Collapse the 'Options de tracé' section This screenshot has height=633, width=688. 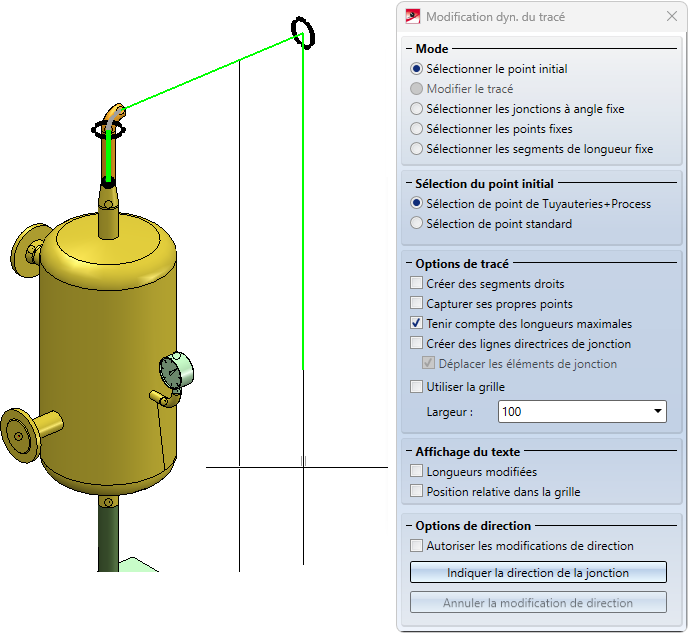tap(409, 264)
